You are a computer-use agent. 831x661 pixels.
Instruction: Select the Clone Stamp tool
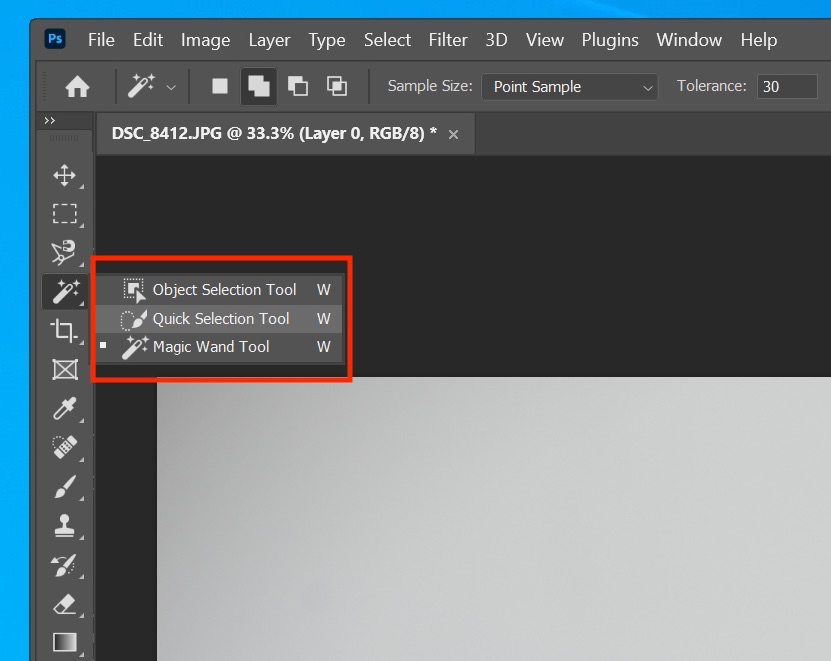[x=65, y=525]
